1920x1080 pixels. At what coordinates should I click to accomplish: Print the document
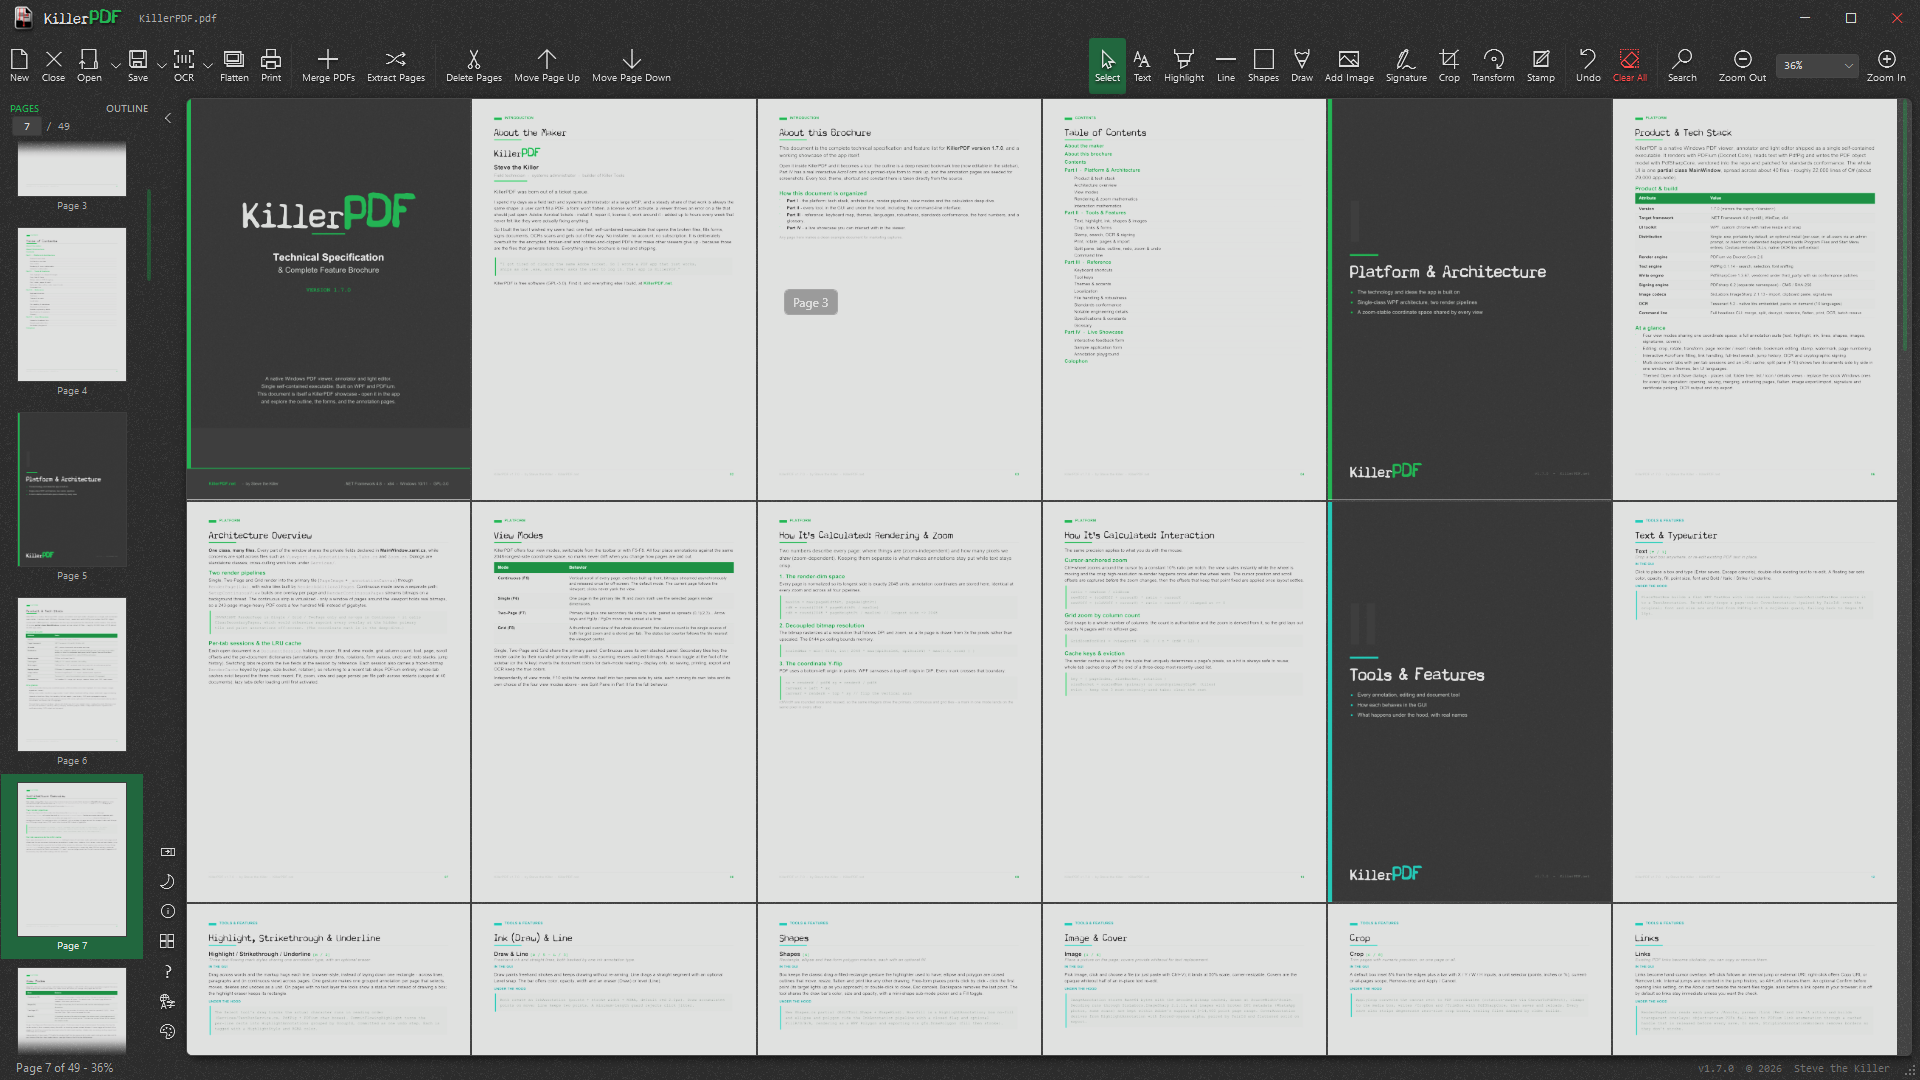click(x=271, y=65)
